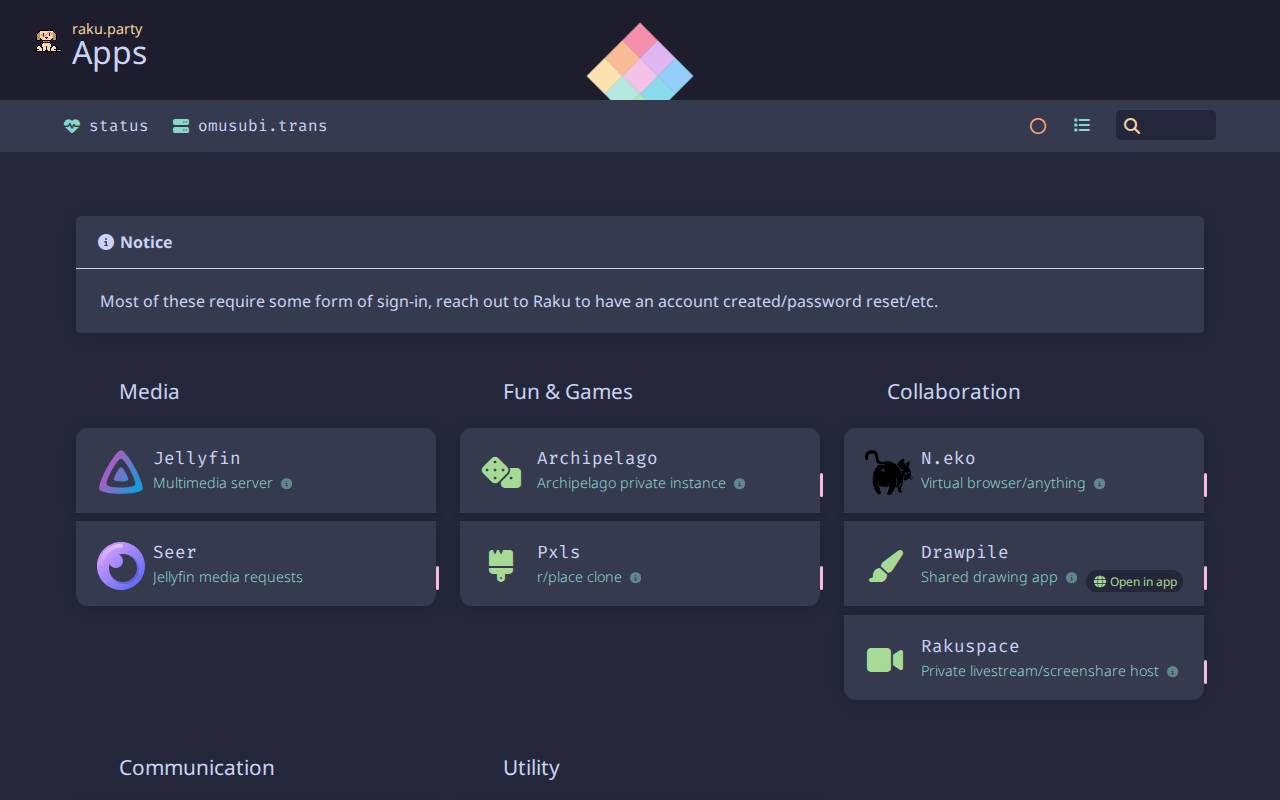Open the Pxls app card
The width and height of the screenshot is (1280, 800).
click(640, 564)
